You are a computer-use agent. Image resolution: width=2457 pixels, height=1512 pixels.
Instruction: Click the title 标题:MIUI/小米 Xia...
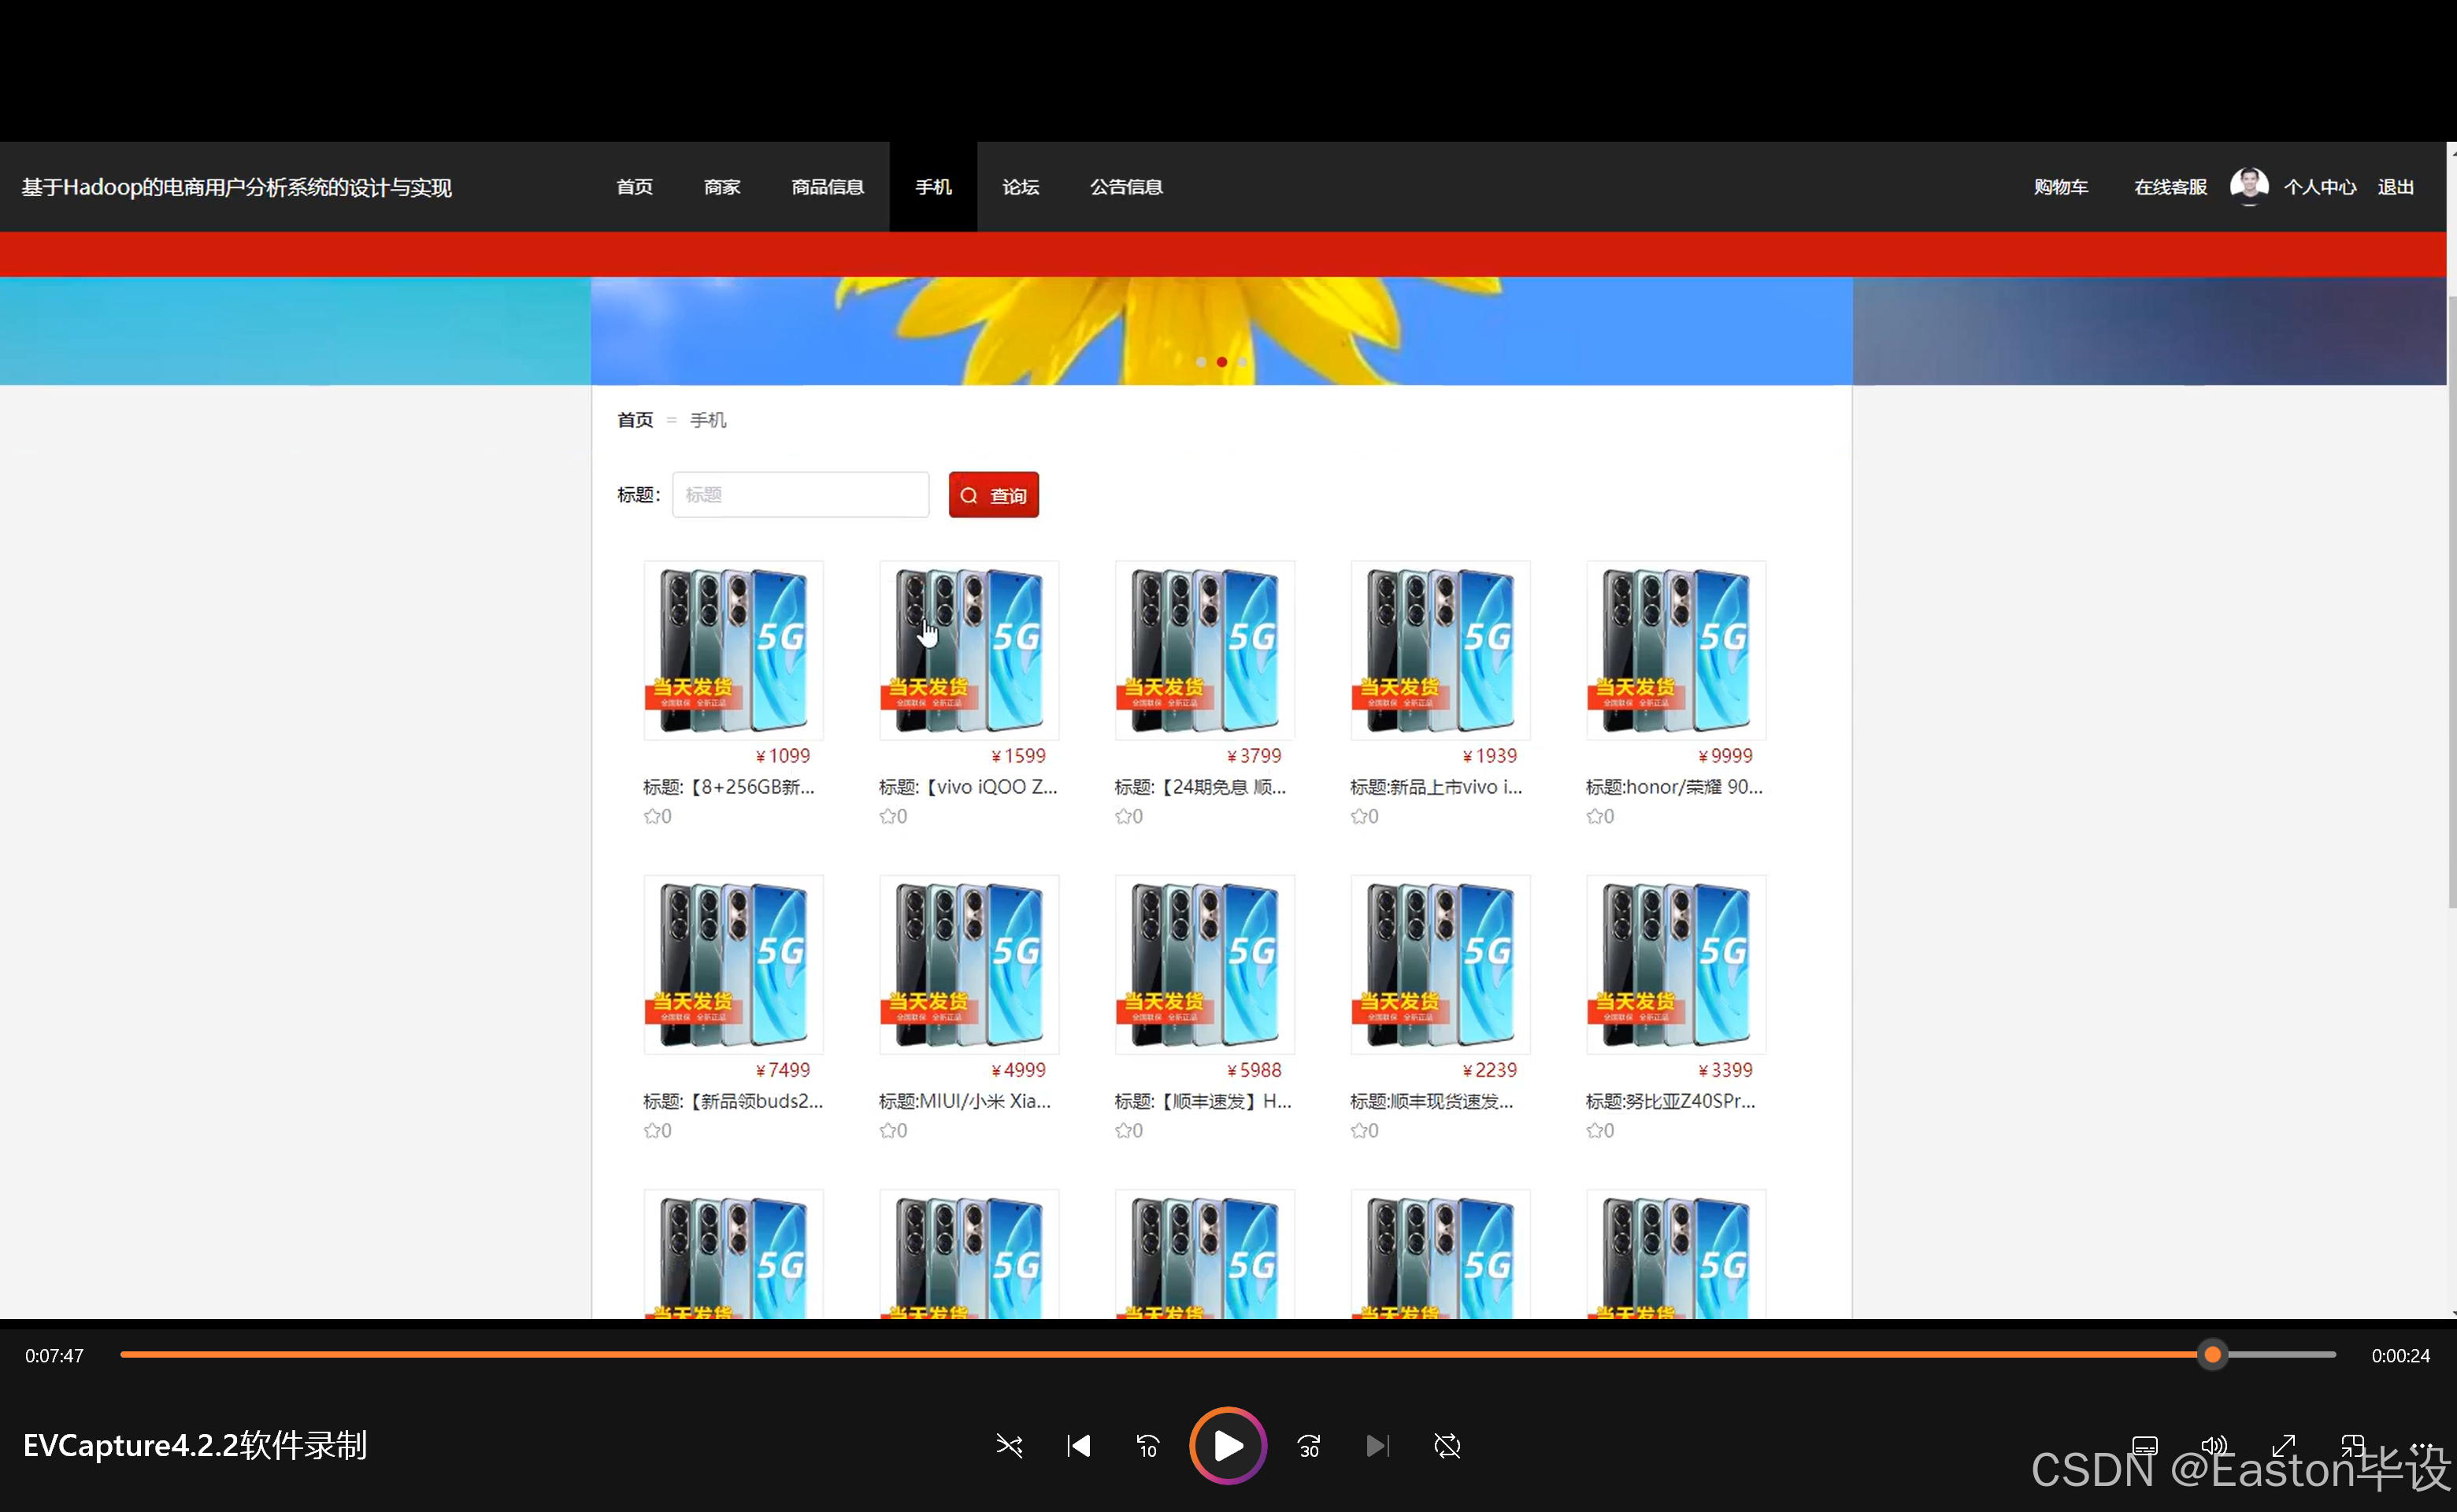(965, 1101)
